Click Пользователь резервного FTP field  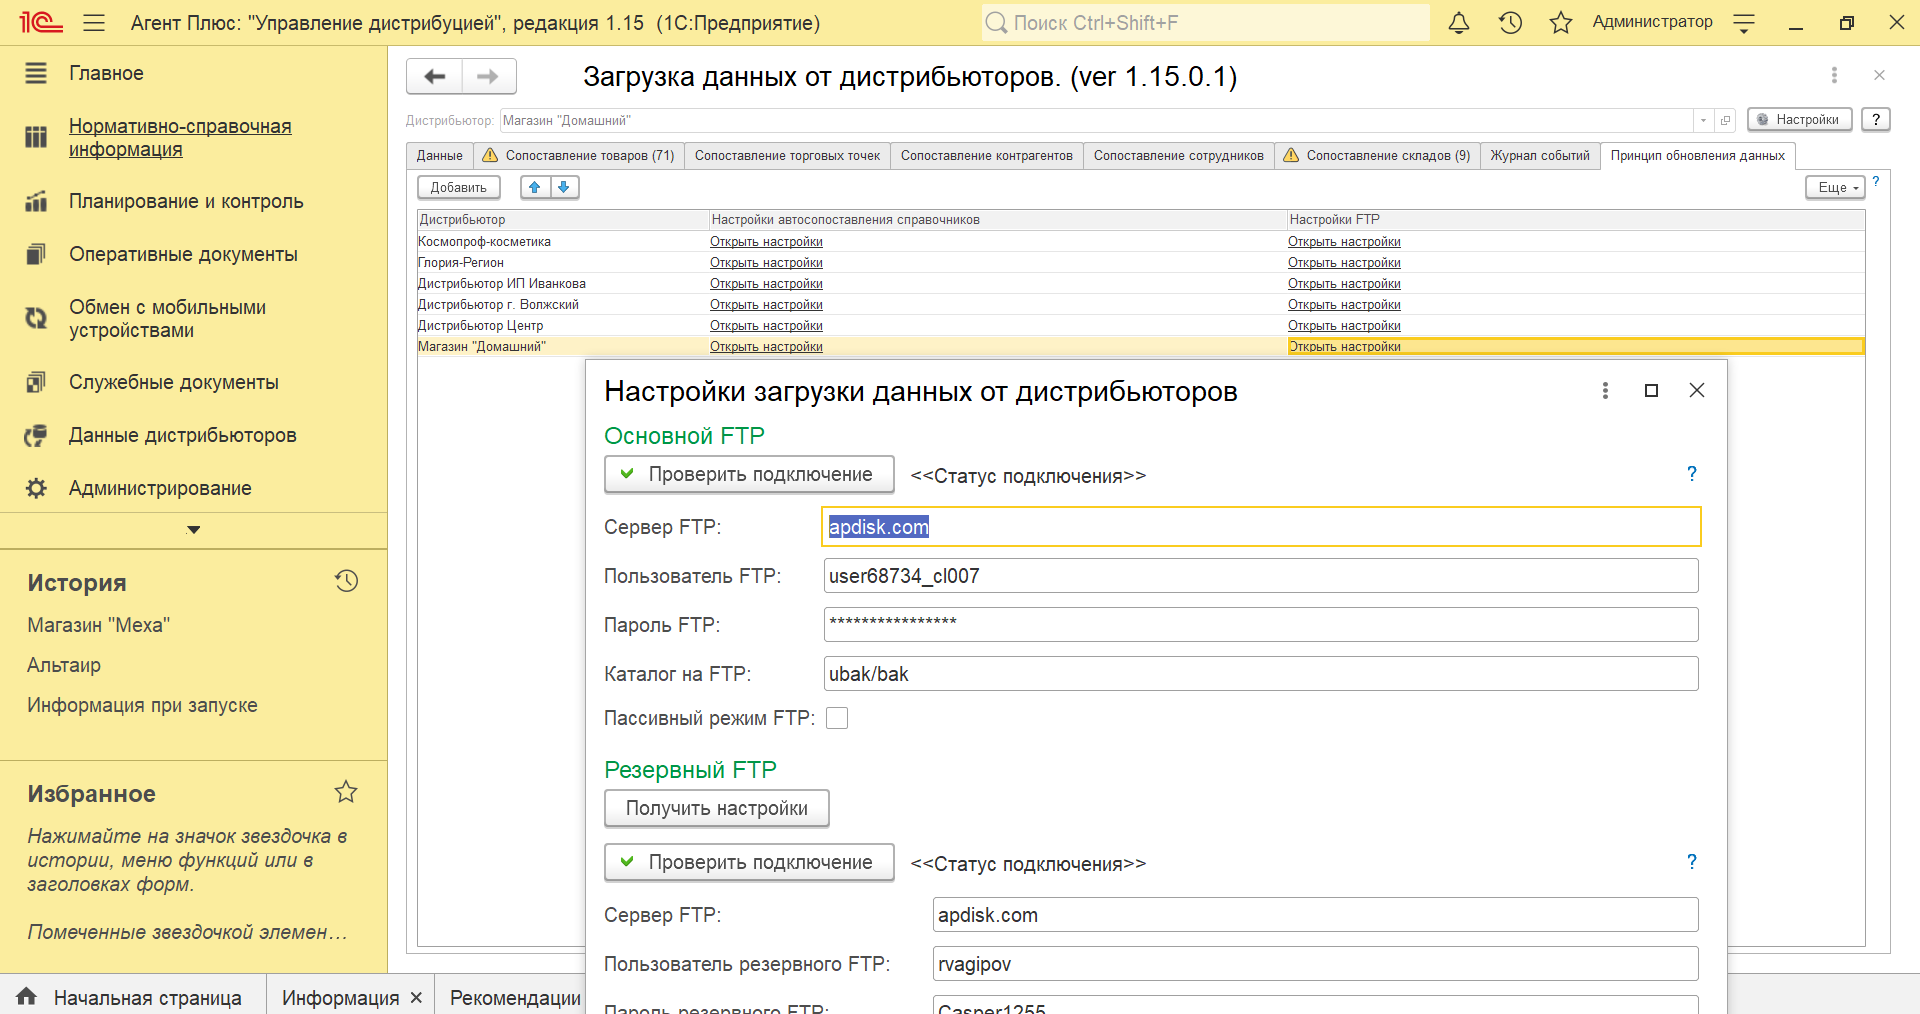[1316, 964]
